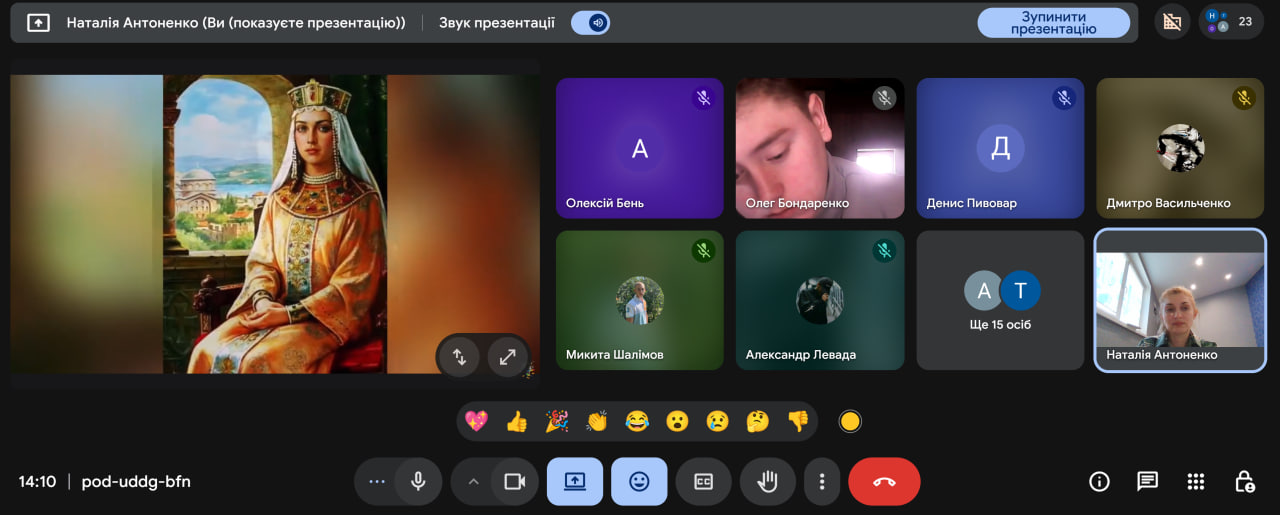1280x515 pixels.
Task: Send the thumbs up reaction
Action: pyautogui.click(x=516, y=421)
